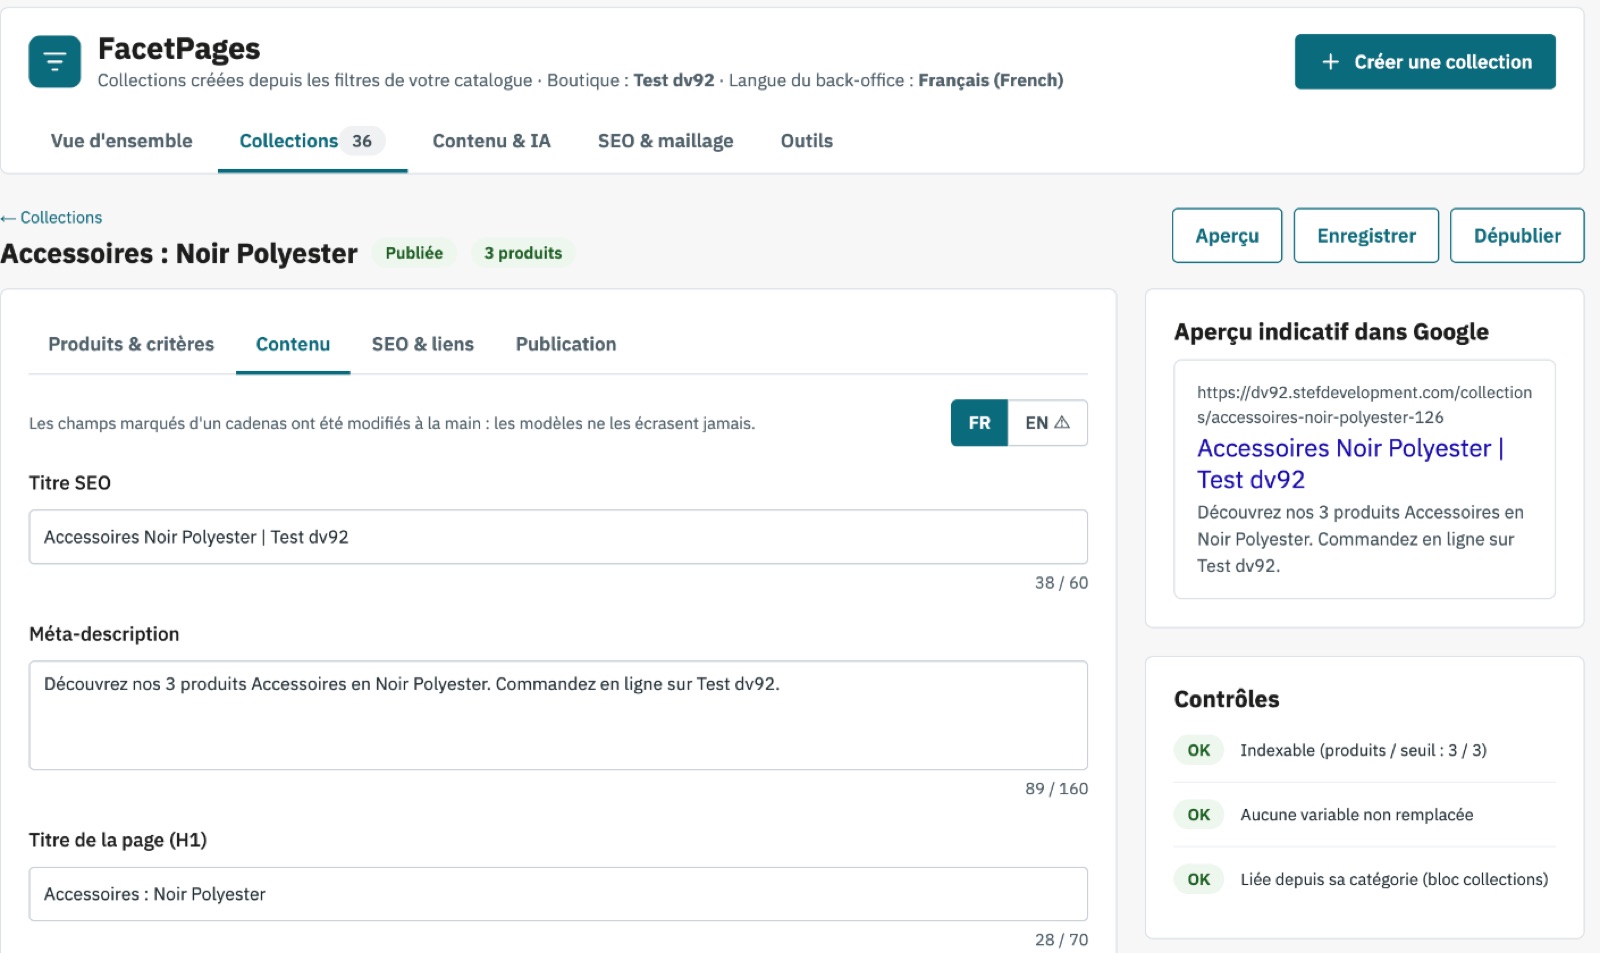
Task: Click the OK badge for Liée depuis sa catégorie
Action: pos(1198,880)
